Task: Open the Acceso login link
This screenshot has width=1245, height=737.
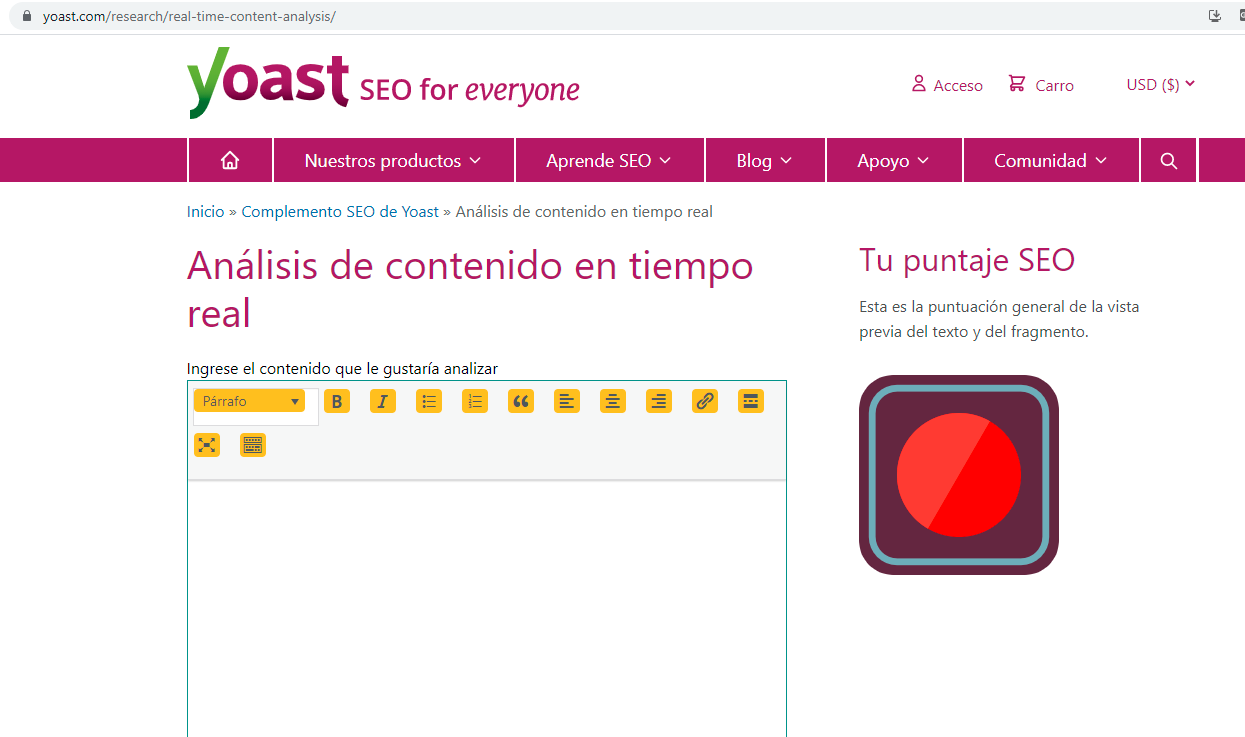Action: tap(947, 85)
